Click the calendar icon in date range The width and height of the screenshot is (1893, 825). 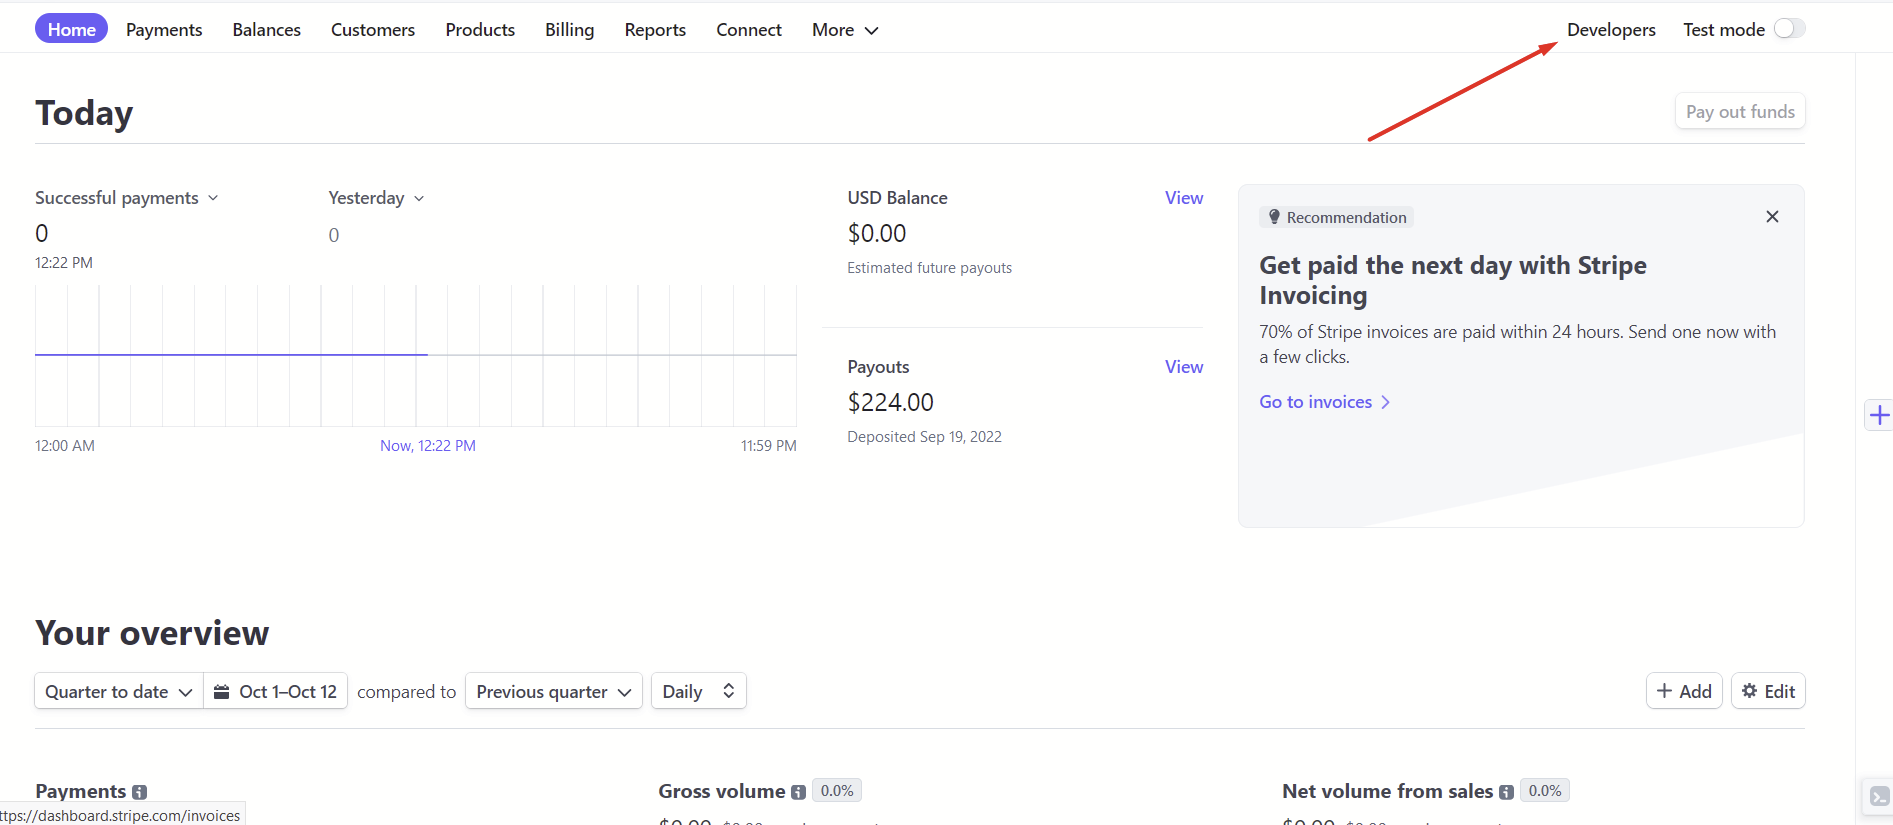tap(222, 691)
